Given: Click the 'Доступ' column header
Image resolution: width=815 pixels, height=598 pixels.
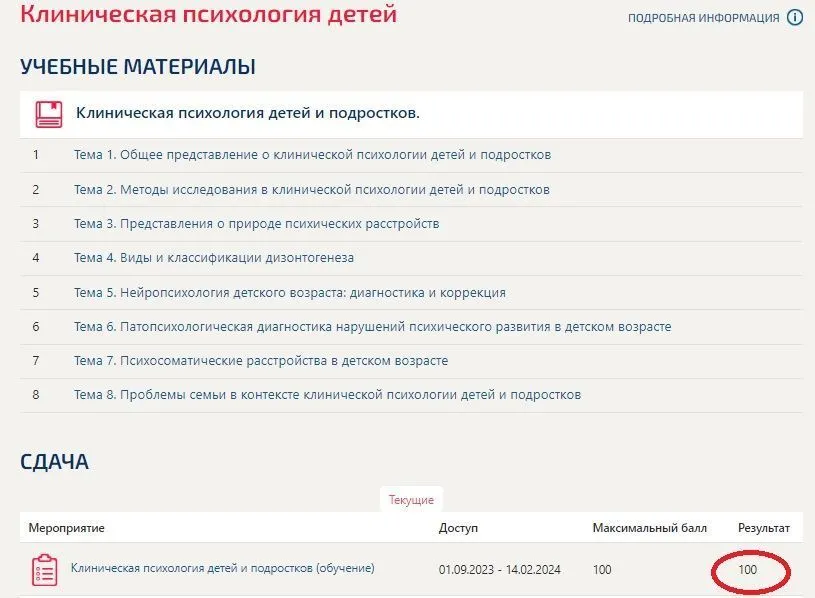Looking at the screenshot, I should 458,527.
